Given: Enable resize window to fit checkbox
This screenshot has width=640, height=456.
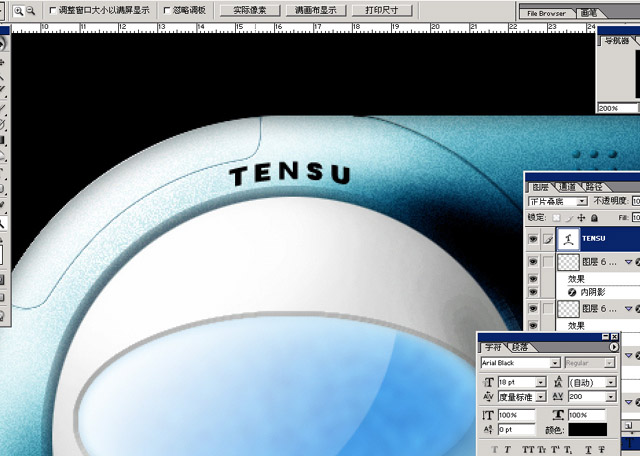Looking at the screenshot, I should click(53, 11).
